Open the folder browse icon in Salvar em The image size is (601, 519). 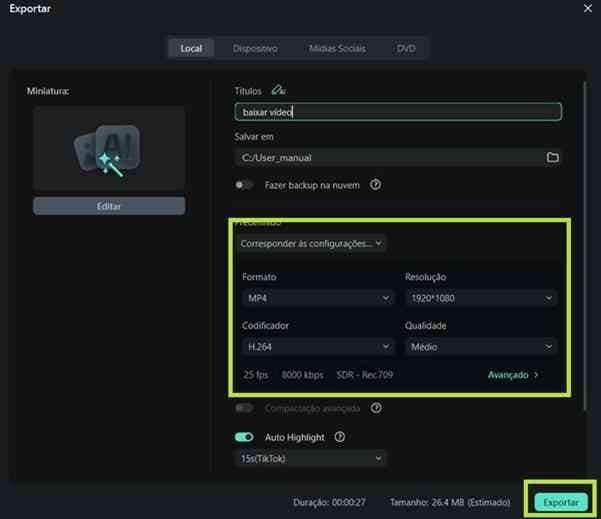(552, 157)
